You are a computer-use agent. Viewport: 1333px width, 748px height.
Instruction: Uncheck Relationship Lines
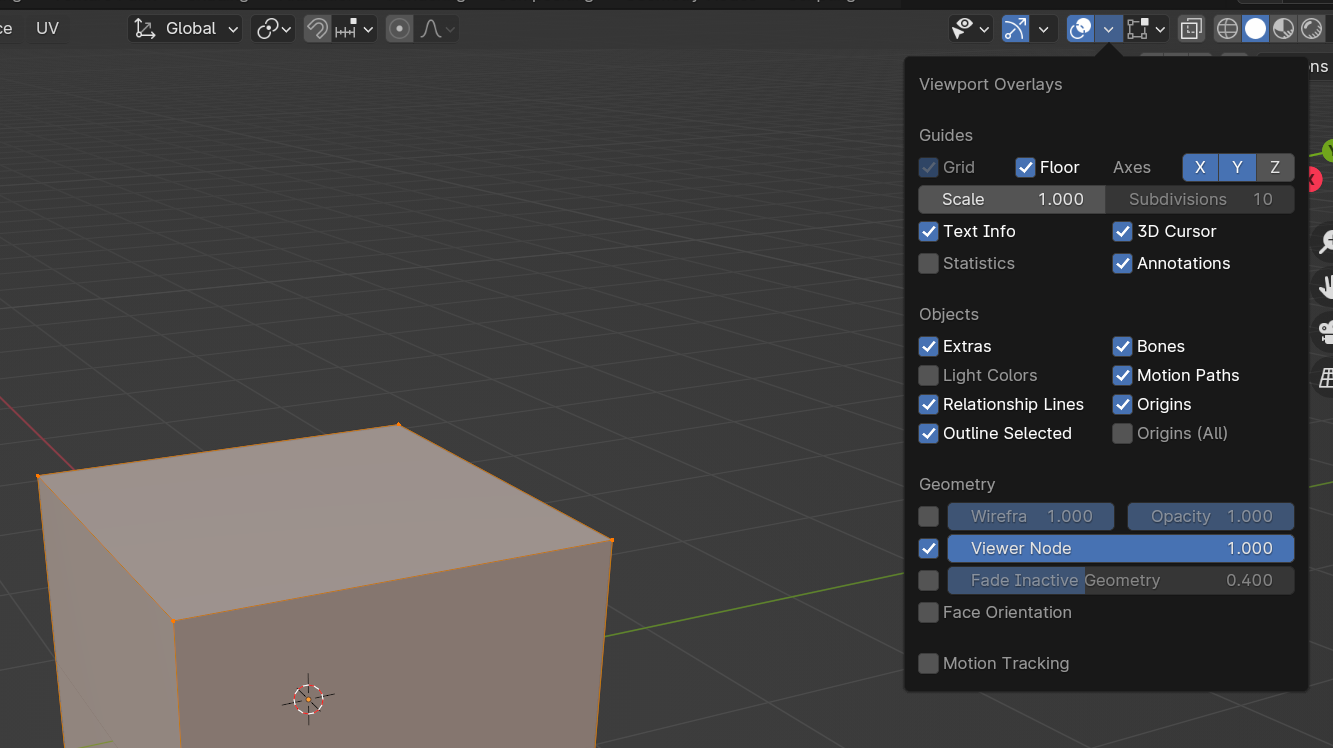[x=928, y=404]
